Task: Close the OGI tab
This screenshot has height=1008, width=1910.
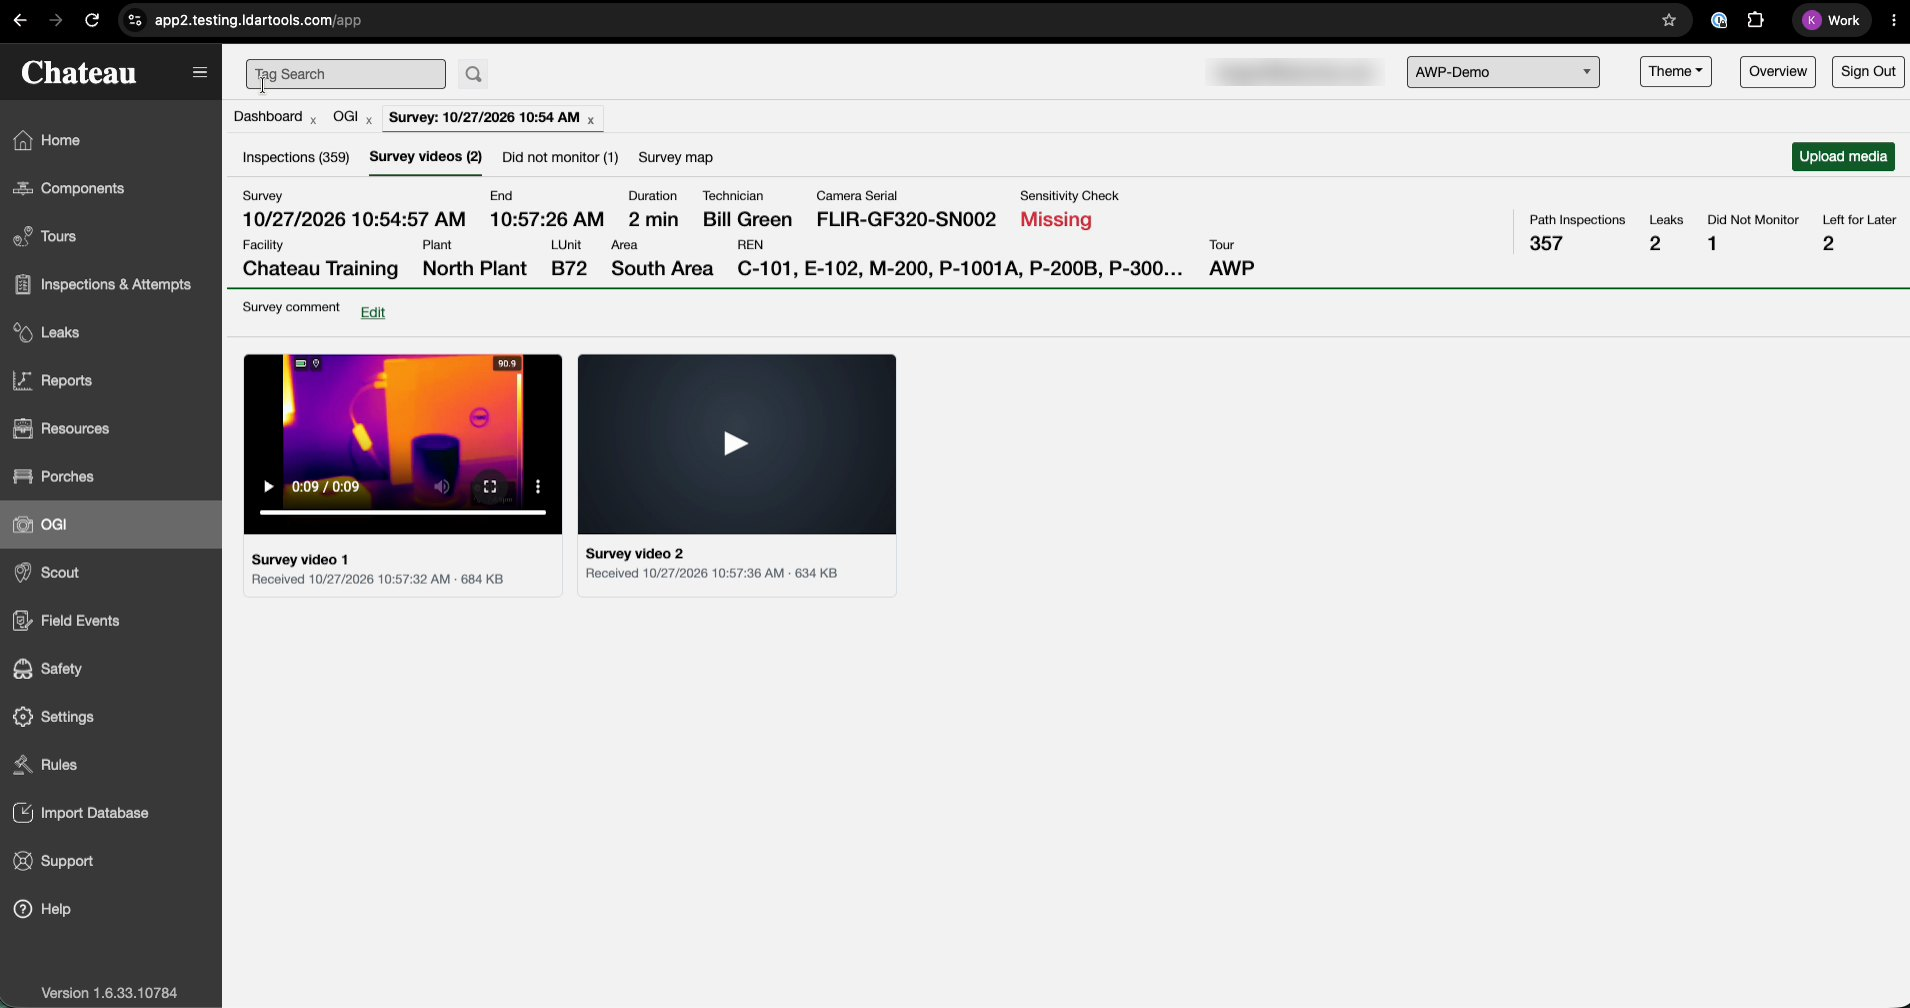Action: click(x=369, y=120)
